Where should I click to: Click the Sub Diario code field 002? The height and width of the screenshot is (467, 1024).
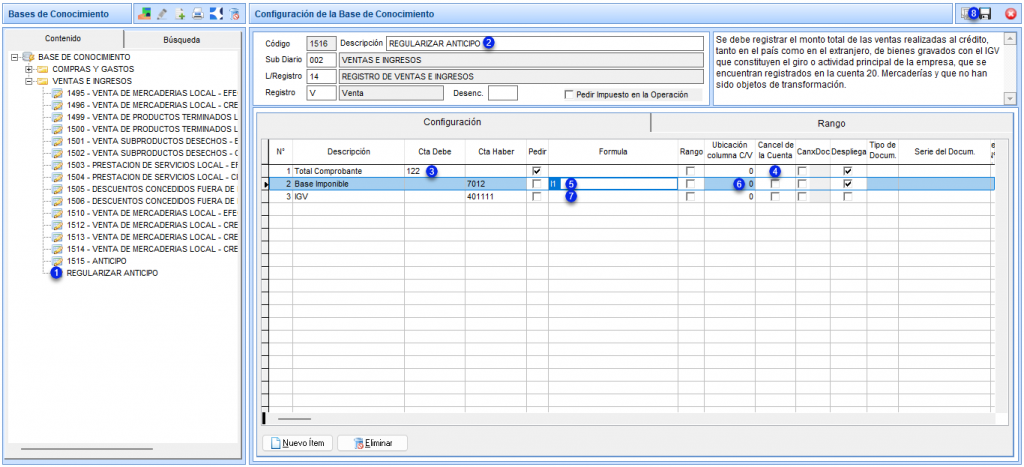[x=321, y=60]
